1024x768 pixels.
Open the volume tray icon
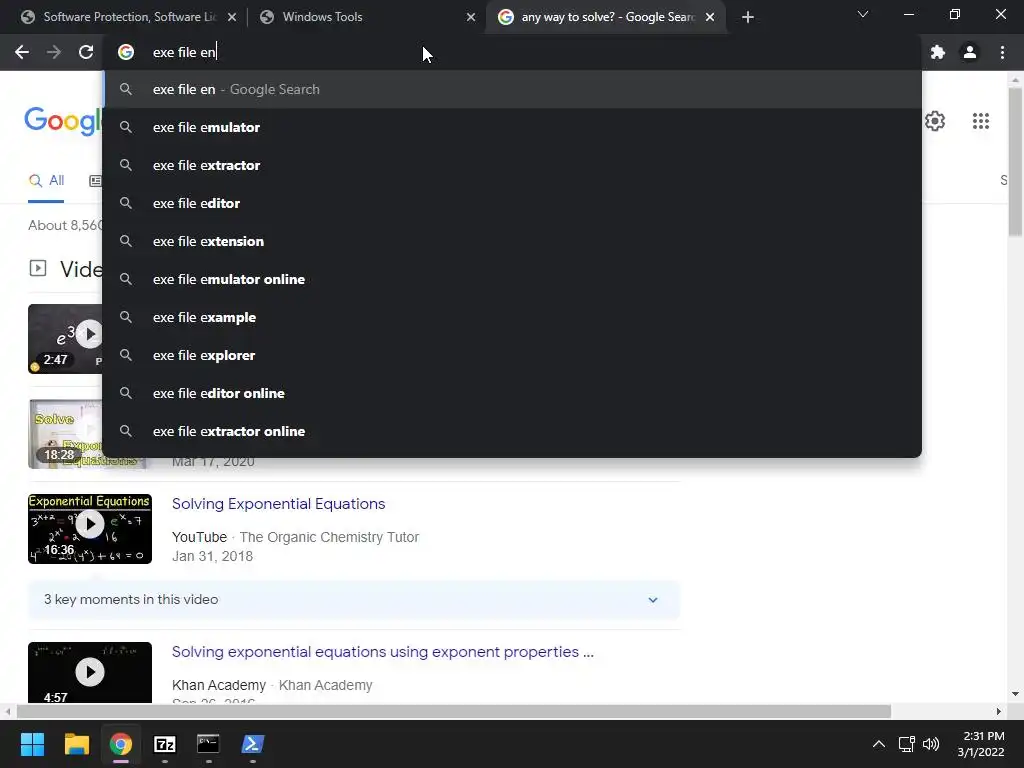pyautogui.click(x=931, y=744)
